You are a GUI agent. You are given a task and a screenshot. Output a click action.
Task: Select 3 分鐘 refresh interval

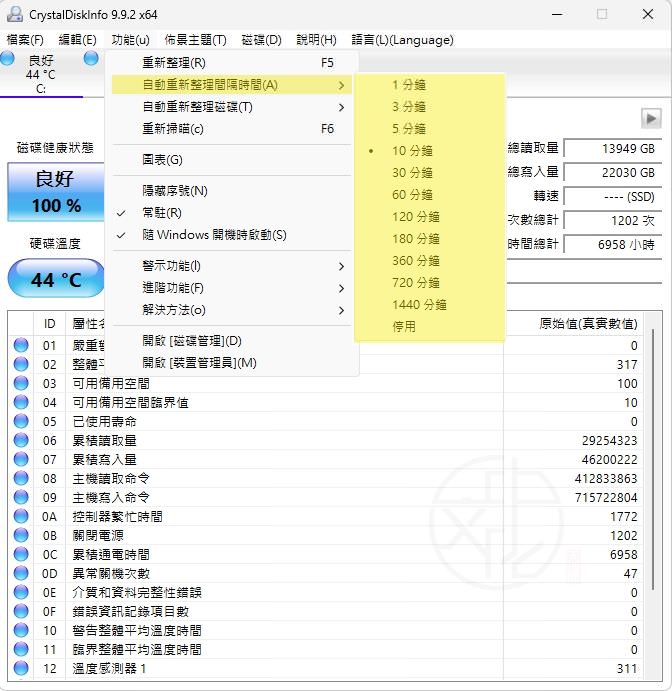point(430,107)
